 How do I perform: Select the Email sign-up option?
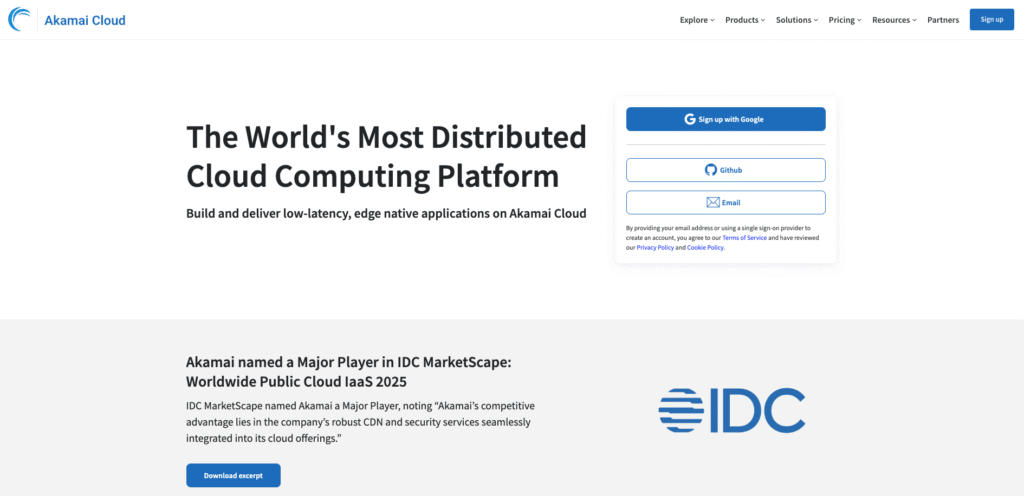(726, 202)
